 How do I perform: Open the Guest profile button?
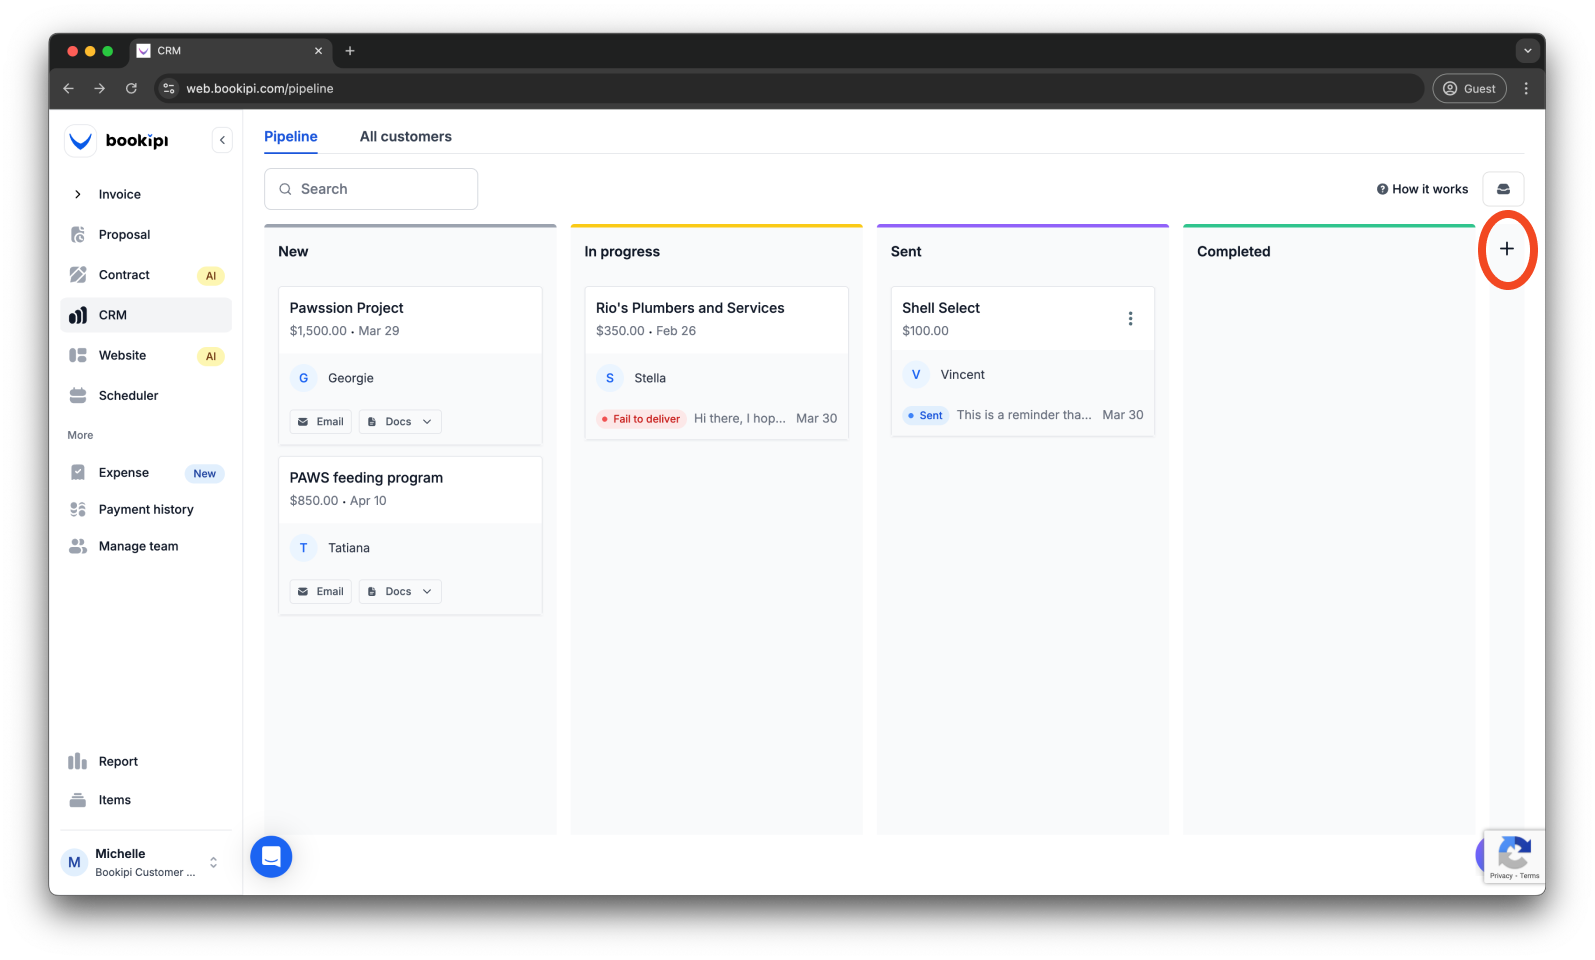coord(1470,88)
